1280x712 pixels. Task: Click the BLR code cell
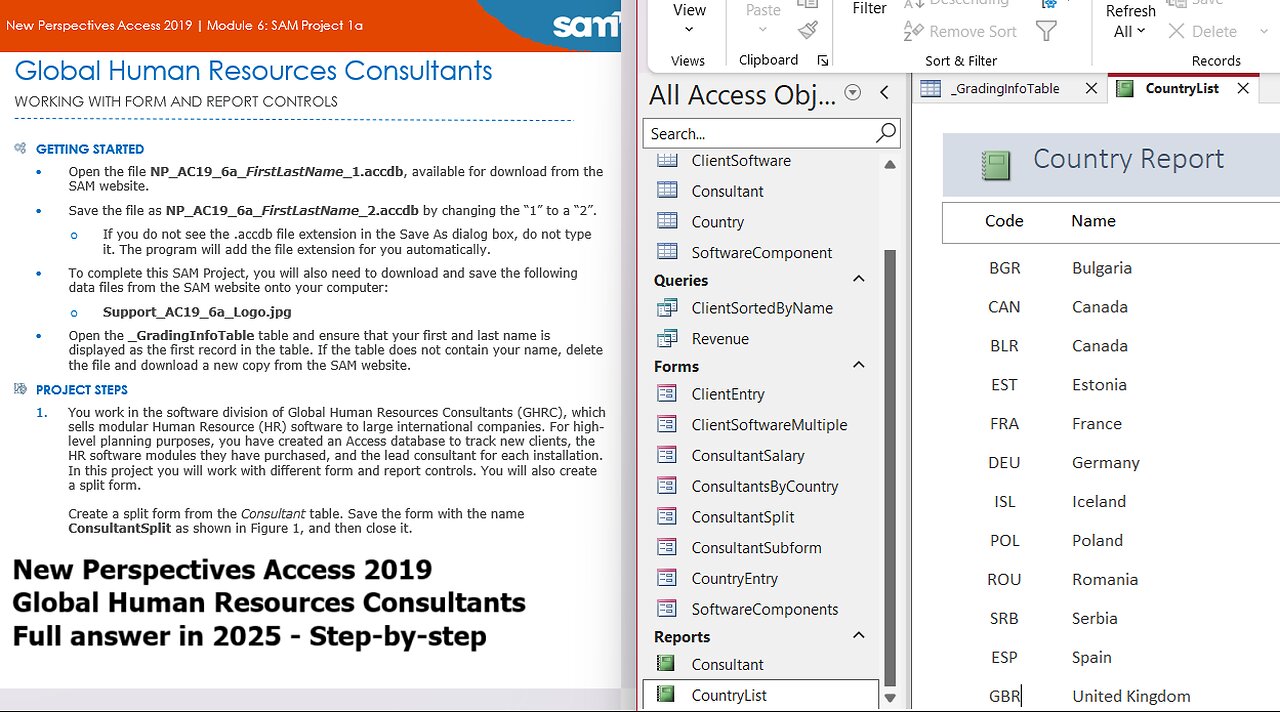[1004, 346]
